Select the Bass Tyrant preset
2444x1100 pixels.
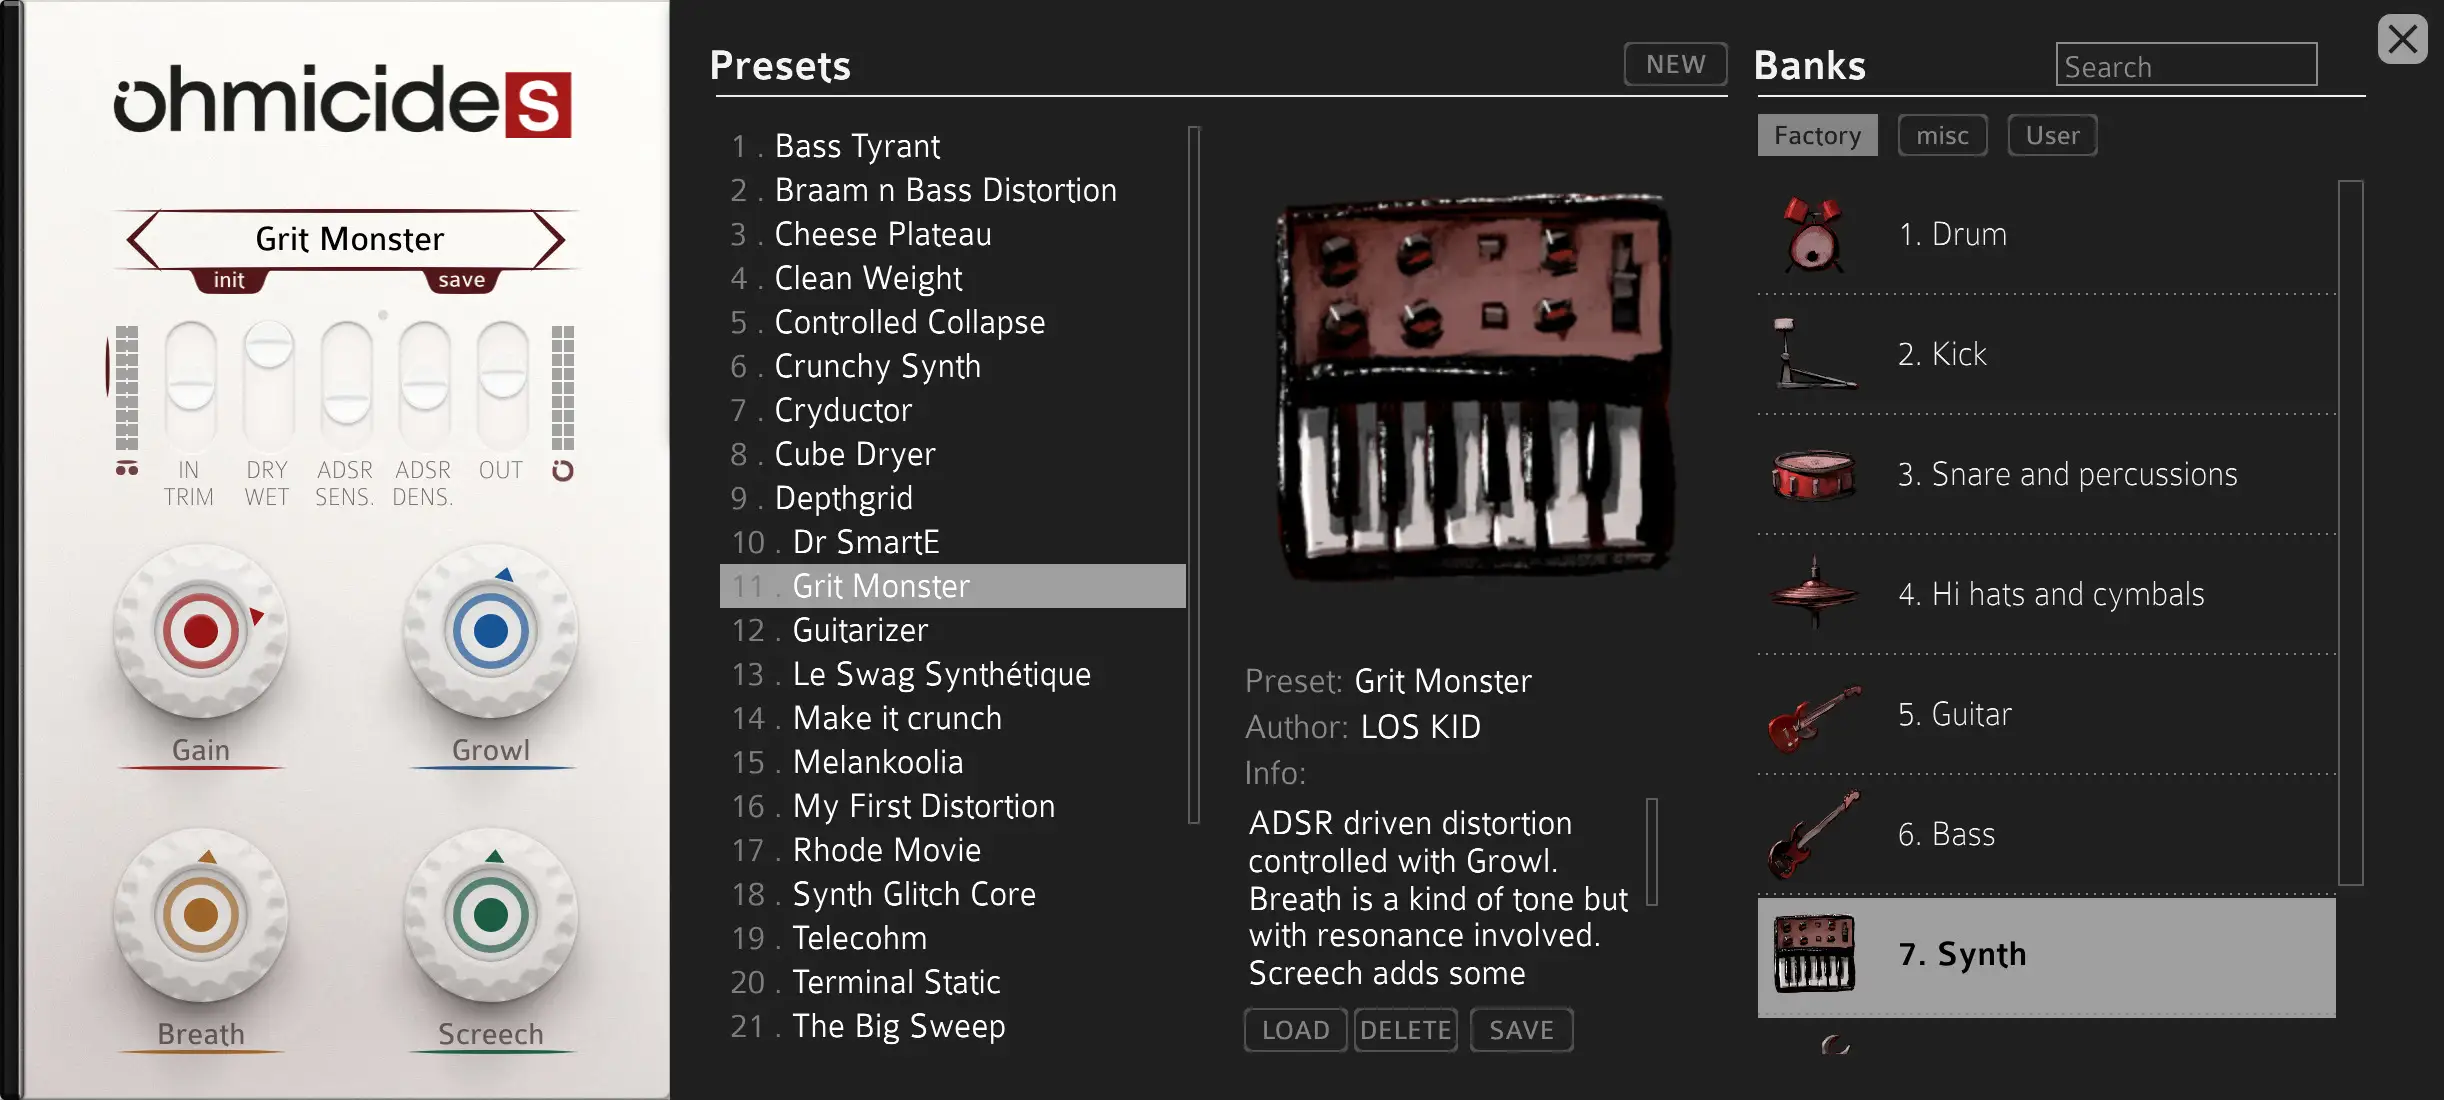pyautogui.click(x=953, y=146)
